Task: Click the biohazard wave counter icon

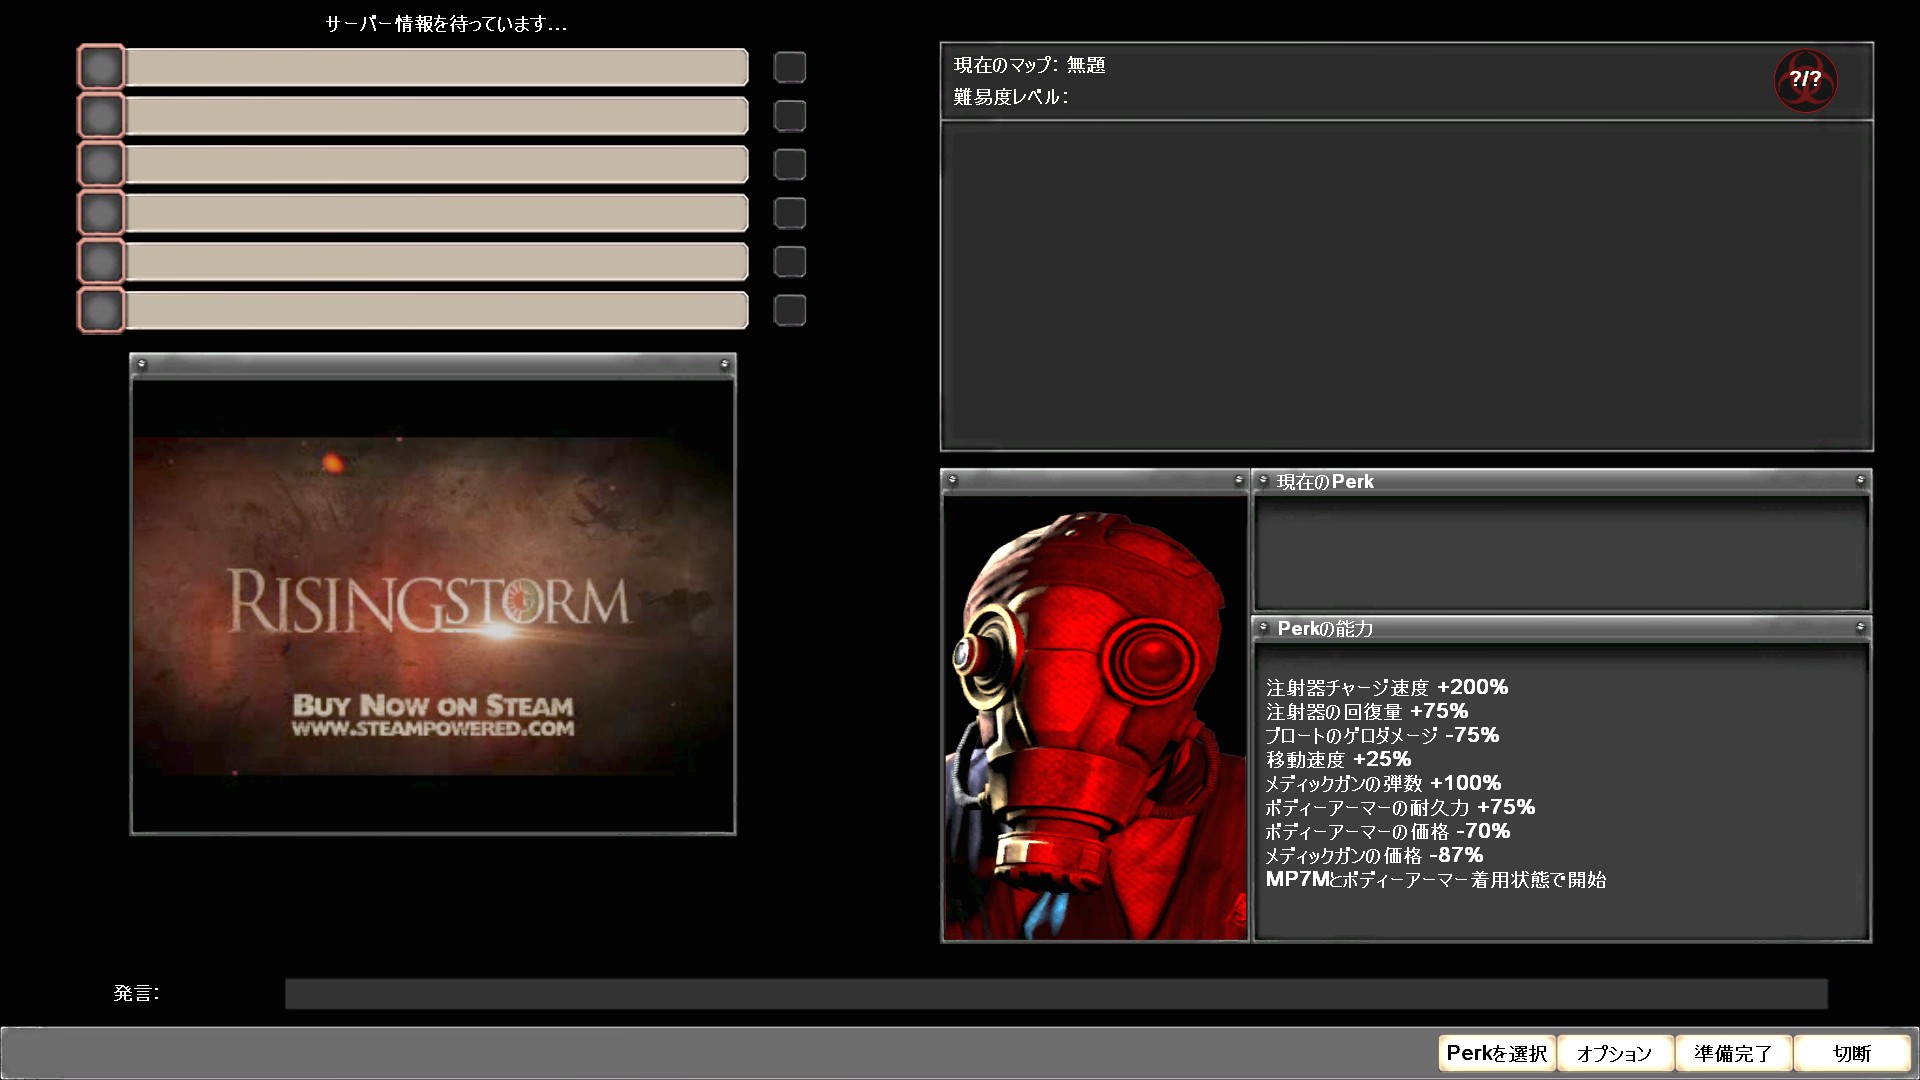Action: click(1805, 80)
